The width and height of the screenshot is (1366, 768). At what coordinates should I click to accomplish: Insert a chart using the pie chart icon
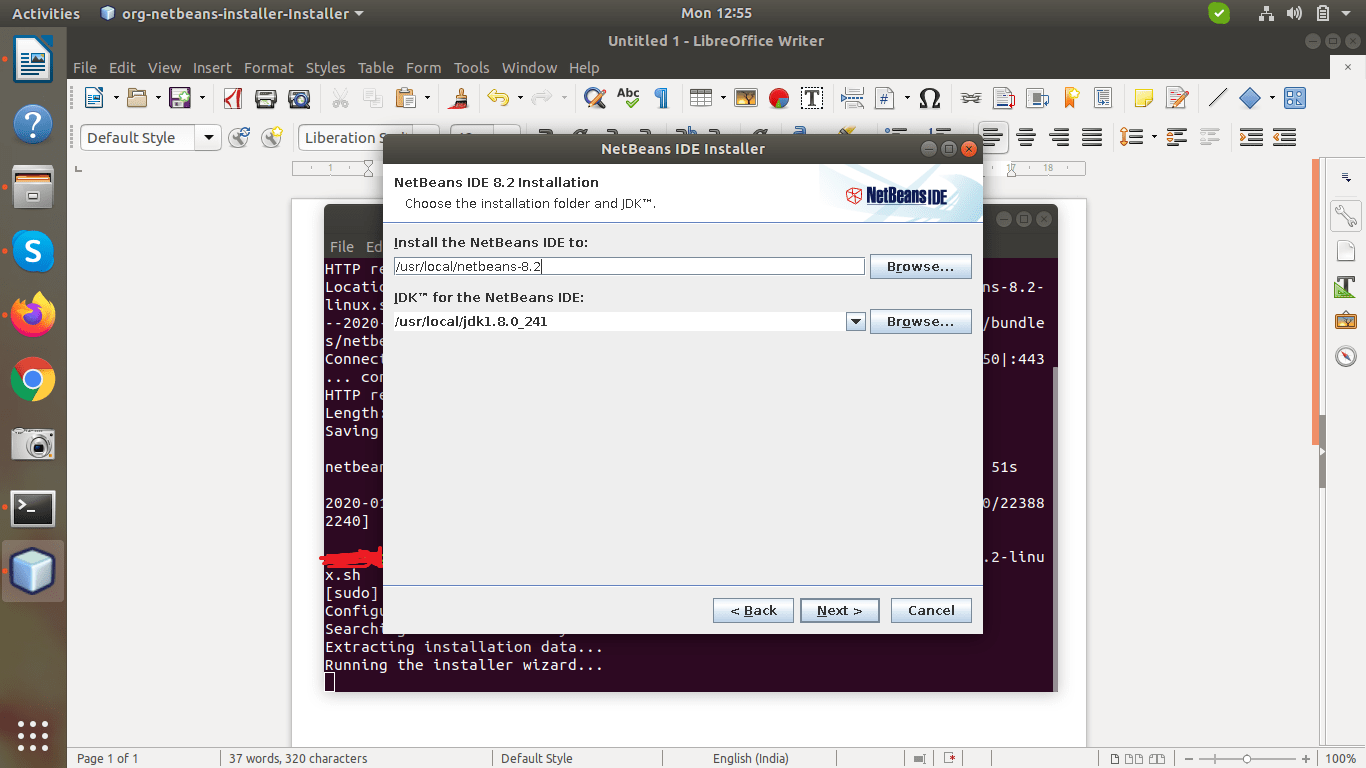pyautogui.click(x=779, y=98)
